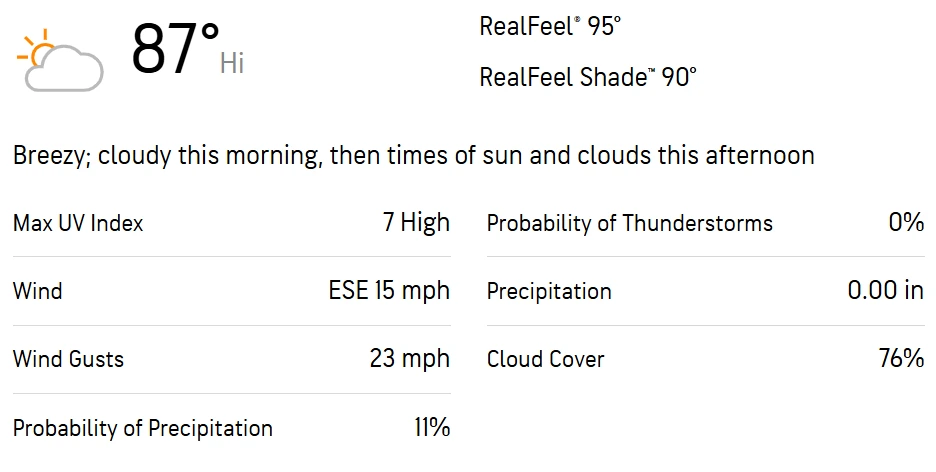
Task: Click the partly sunny weather icon
Action: point(60,60)
